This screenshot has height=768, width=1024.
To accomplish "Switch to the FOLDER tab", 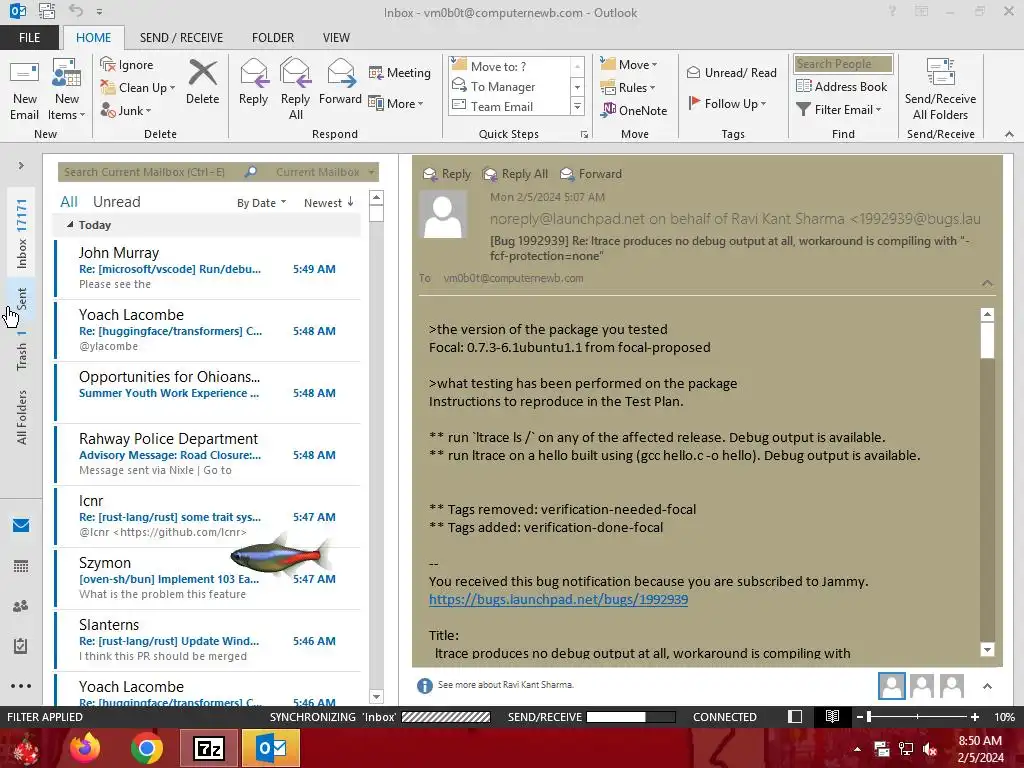I will pyautogui.click(x=273, y=38).
